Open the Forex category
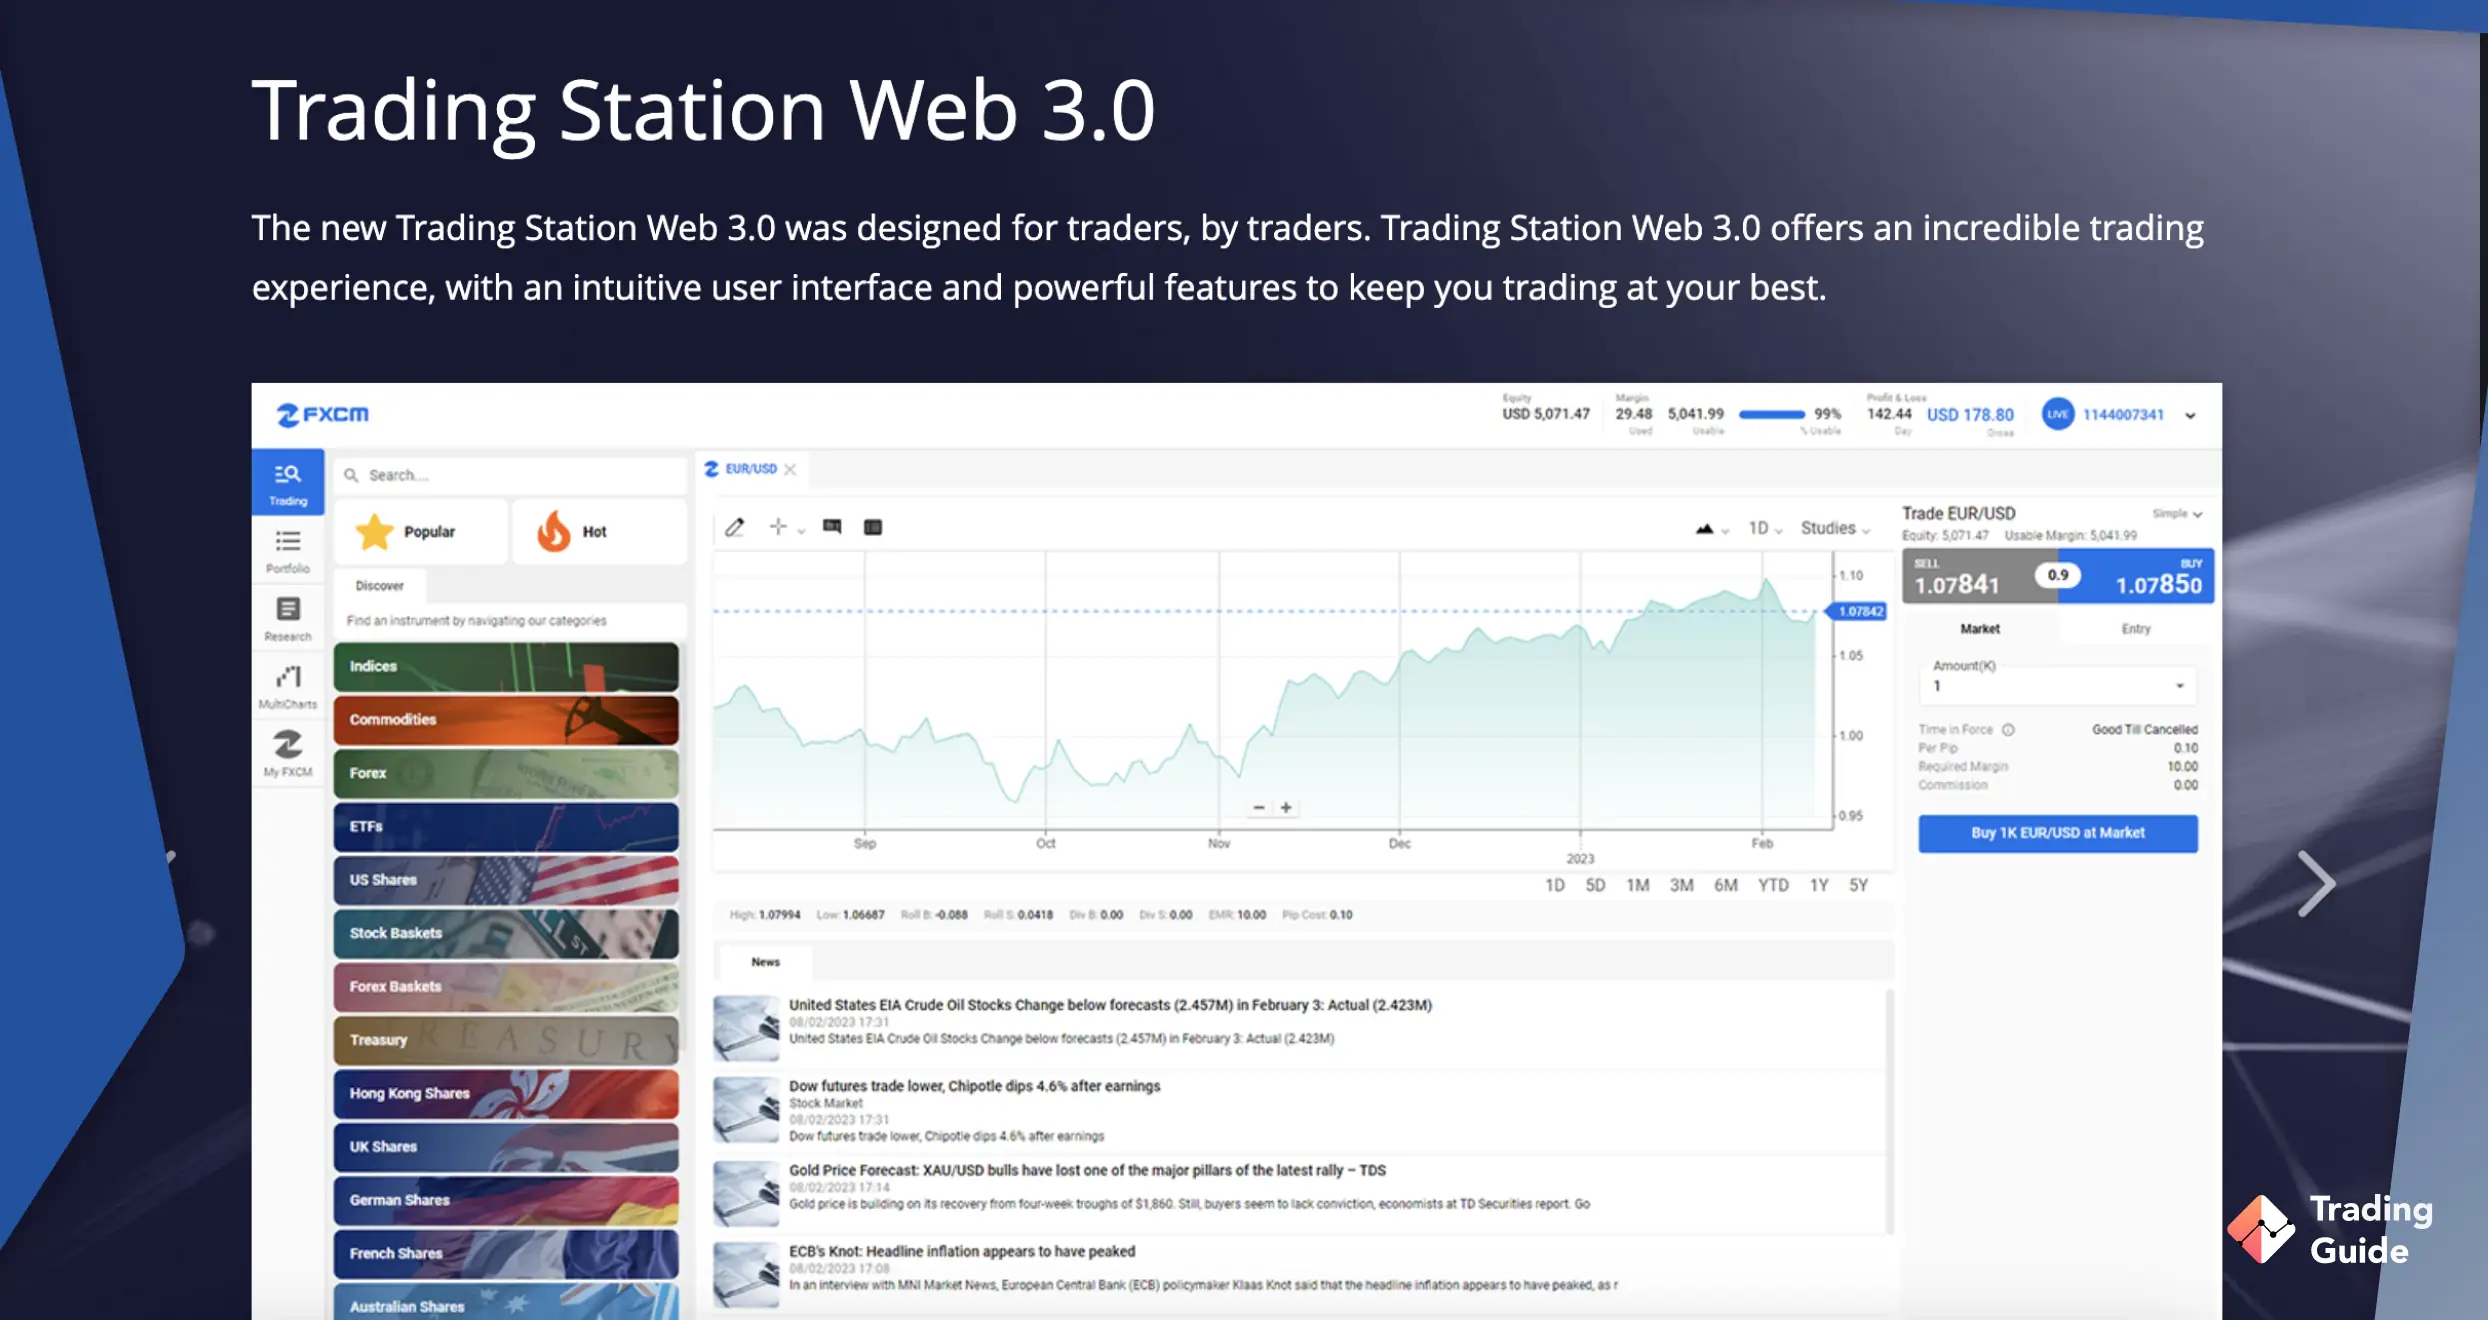The image size is (2488, 1320). [x=506, y=773]
